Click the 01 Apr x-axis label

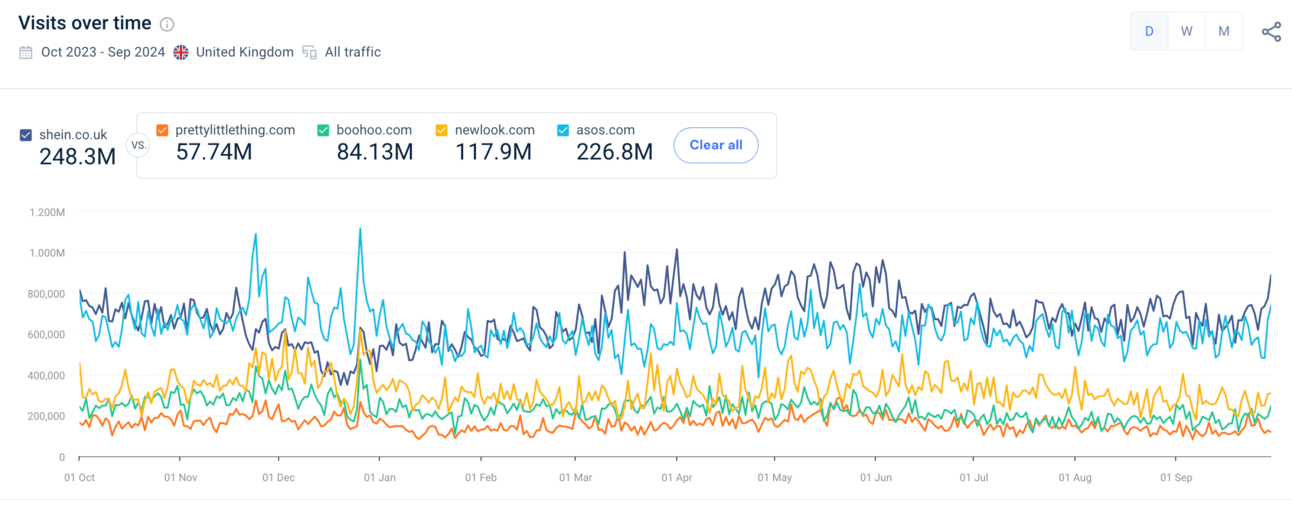(x=676, y=478)
